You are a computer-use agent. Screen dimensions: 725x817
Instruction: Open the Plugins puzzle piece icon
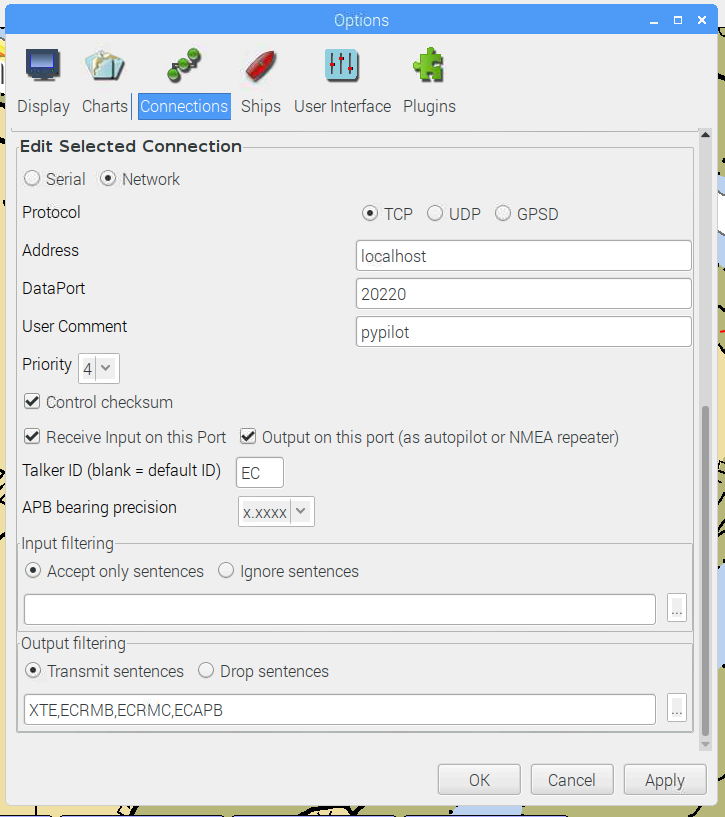click(x=428, y=65)
